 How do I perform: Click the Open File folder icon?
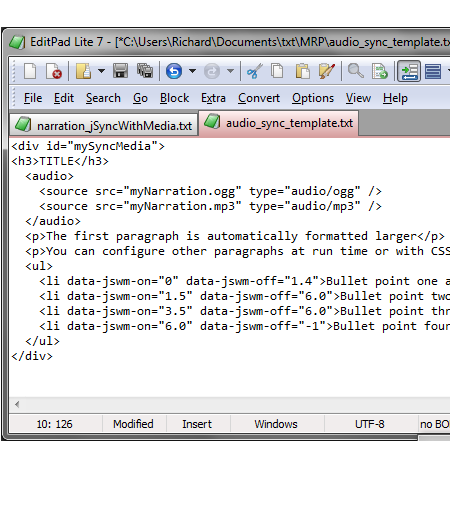point(83,71)
